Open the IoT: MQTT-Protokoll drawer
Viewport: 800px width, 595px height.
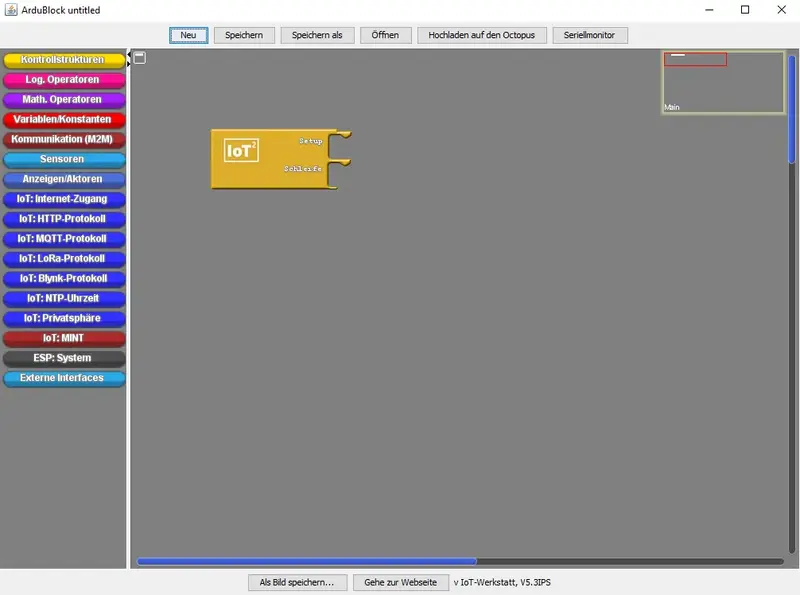click(x=63, y=239)
